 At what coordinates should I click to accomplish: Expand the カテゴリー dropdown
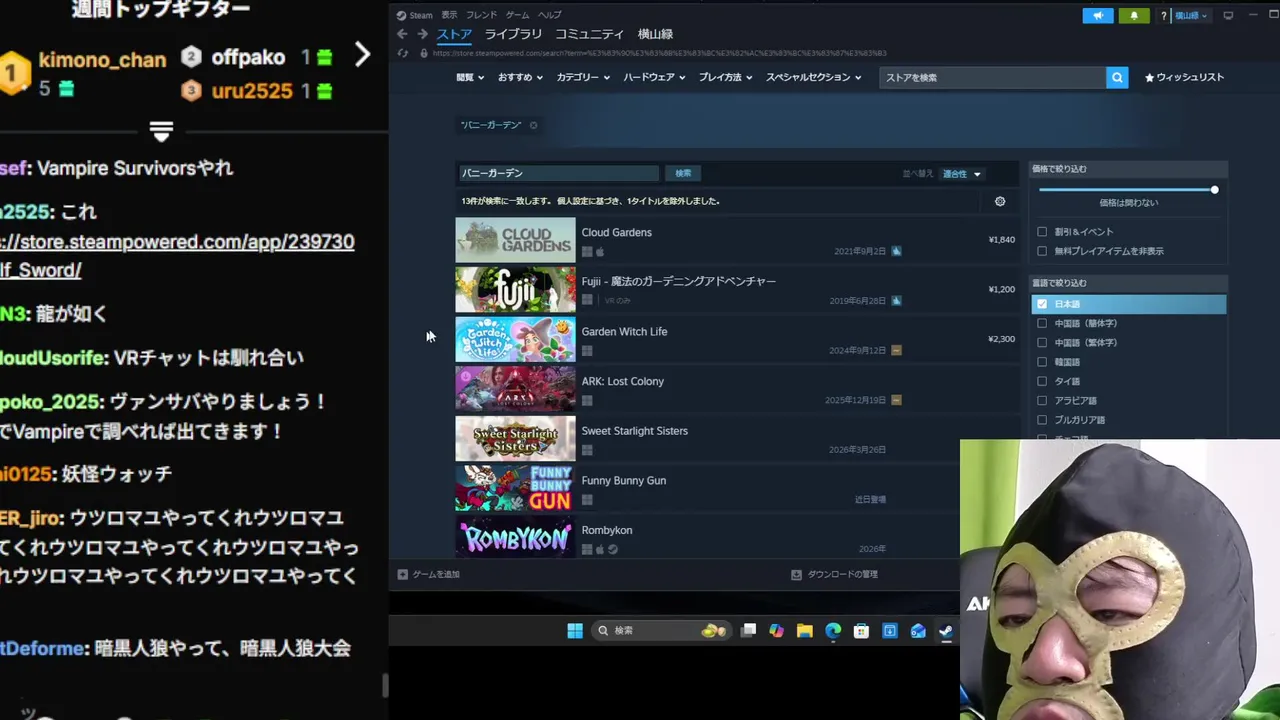click(x=583, y=77)
